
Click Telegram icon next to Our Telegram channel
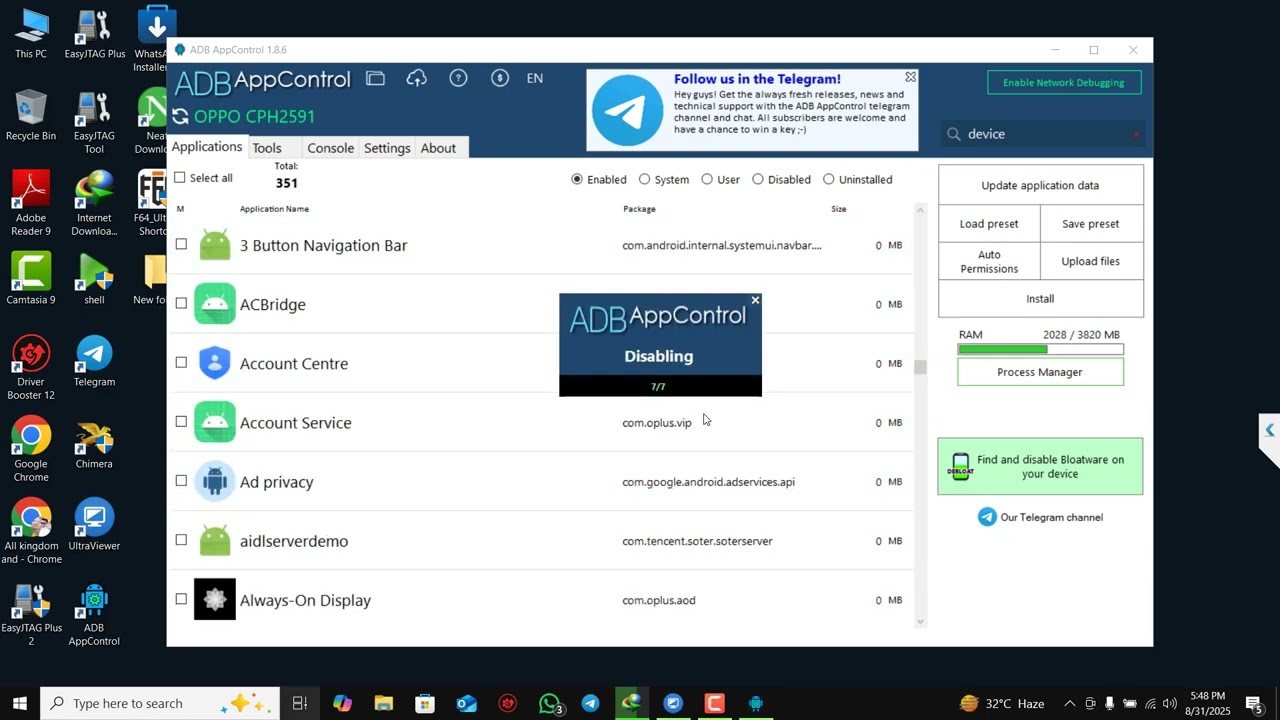click(987, 517)
